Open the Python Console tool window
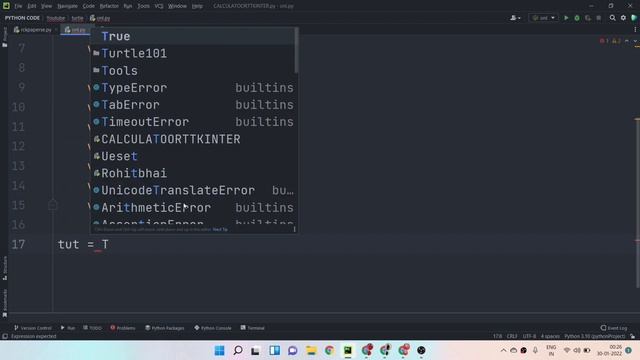Screen dimensions: 640x360 pos(213,328)
